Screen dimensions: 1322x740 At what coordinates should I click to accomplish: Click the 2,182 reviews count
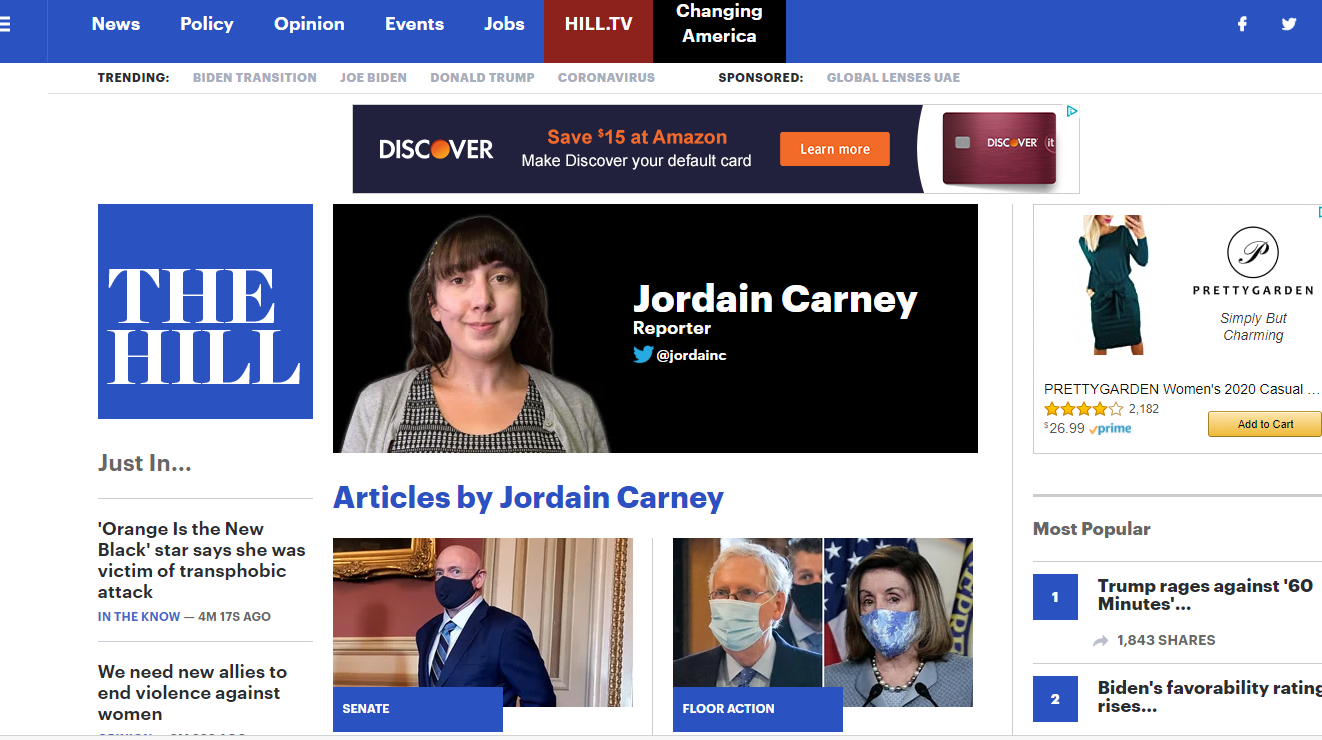(1144, 409)
